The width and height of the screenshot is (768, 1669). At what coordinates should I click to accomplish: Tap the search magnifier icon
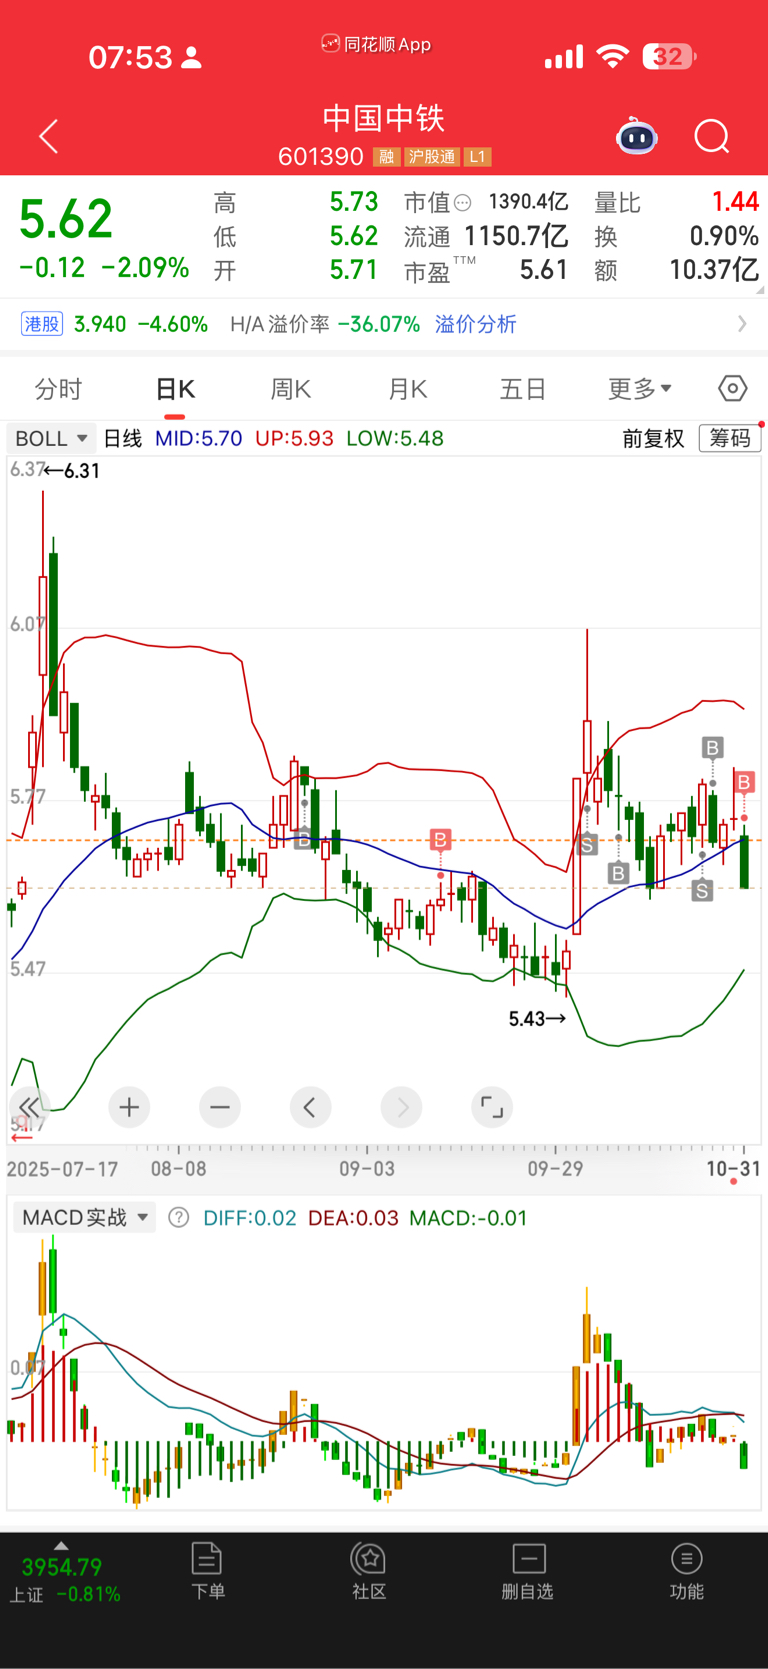(x=712, y=136)
